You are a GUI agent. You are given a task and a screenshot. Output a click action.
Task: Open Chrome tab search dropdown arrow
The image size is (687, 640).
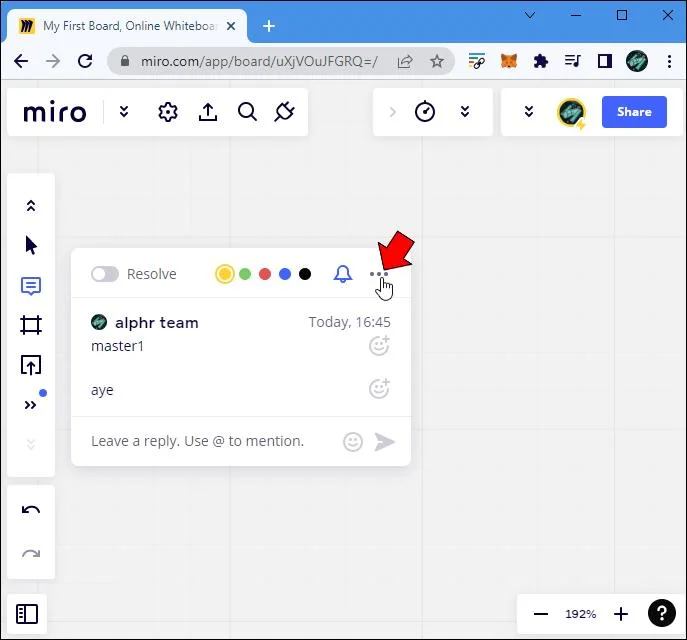click(x=530, y=15)
